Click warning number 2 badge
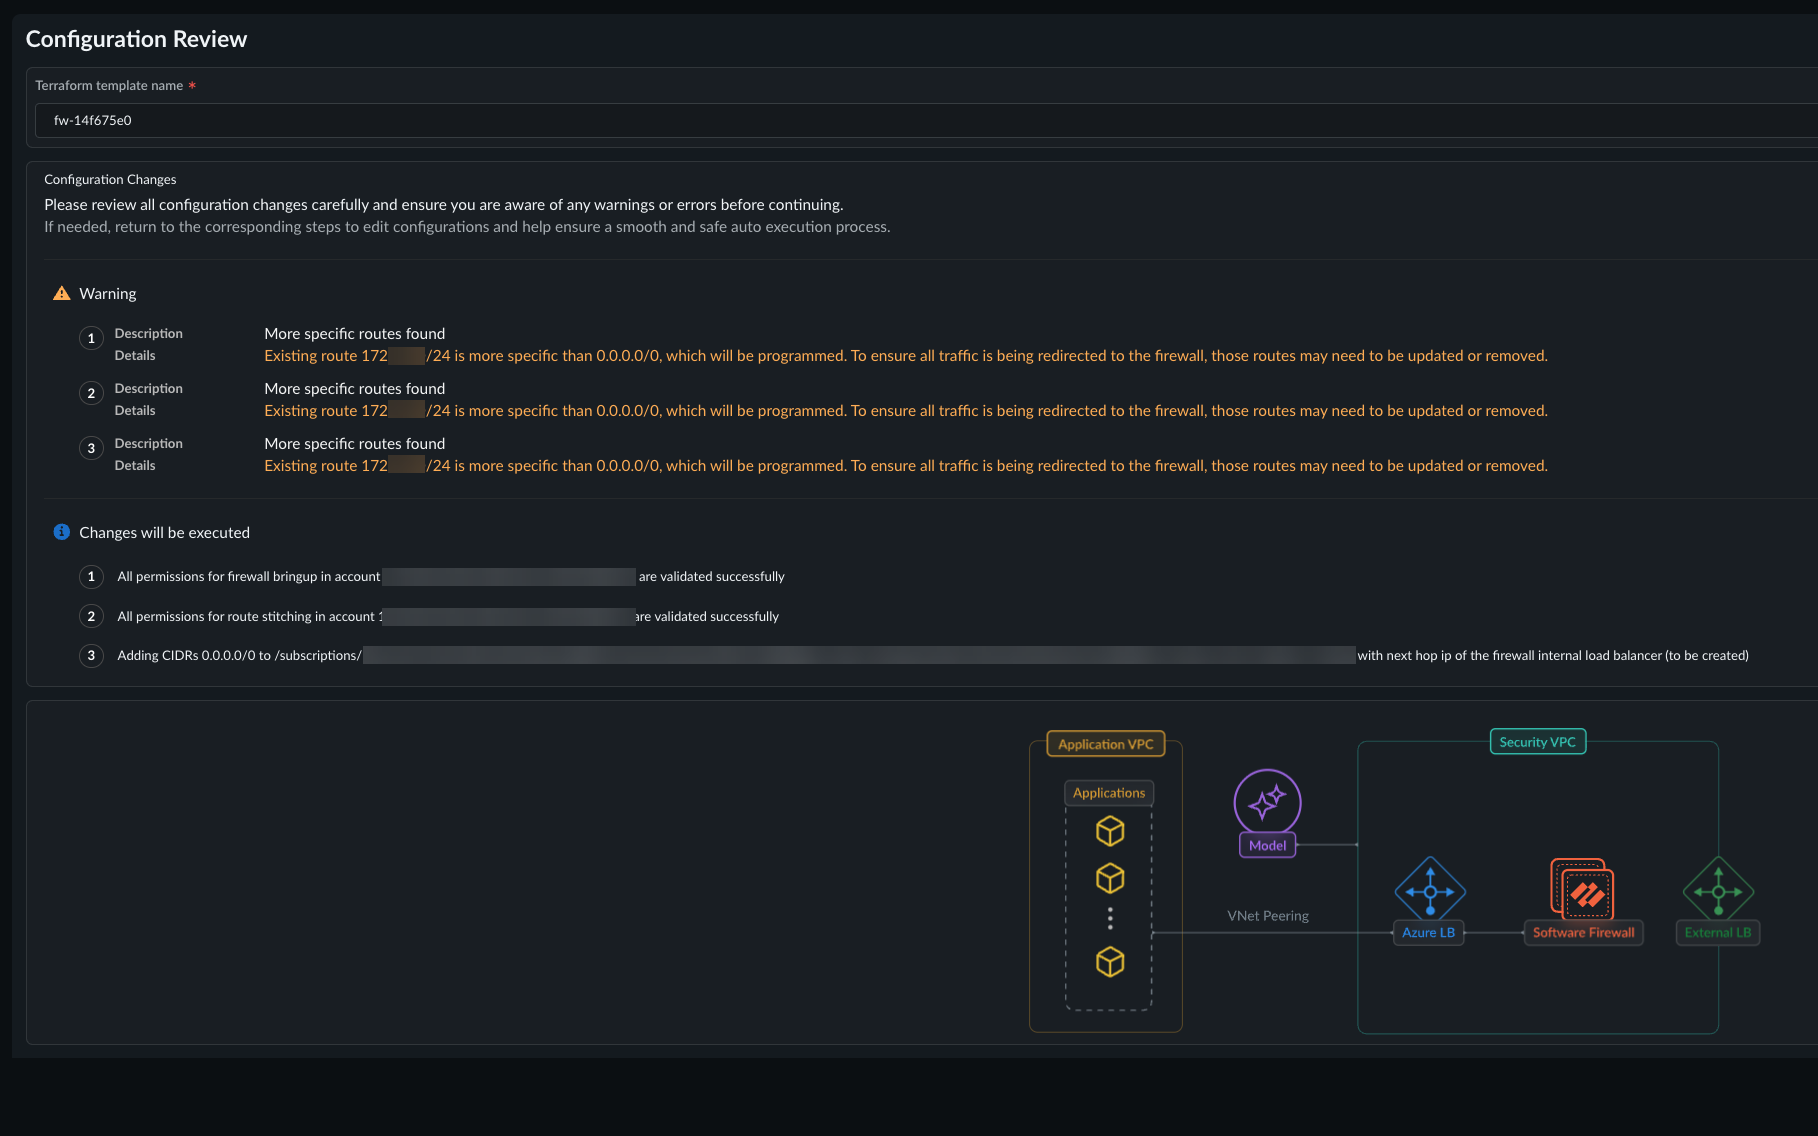This screenshot has width=1818, height=1136. (x=91, y=393)
